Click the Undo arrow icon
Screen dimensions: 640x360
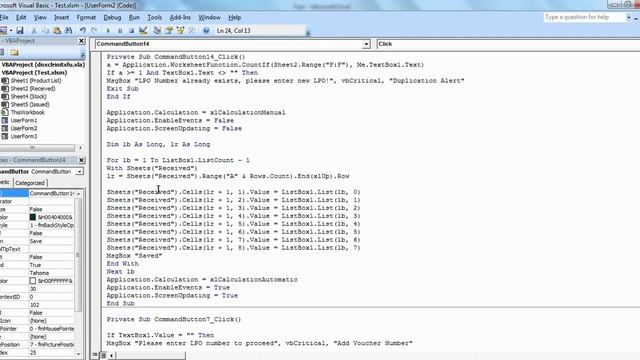[x=83, y=31]
